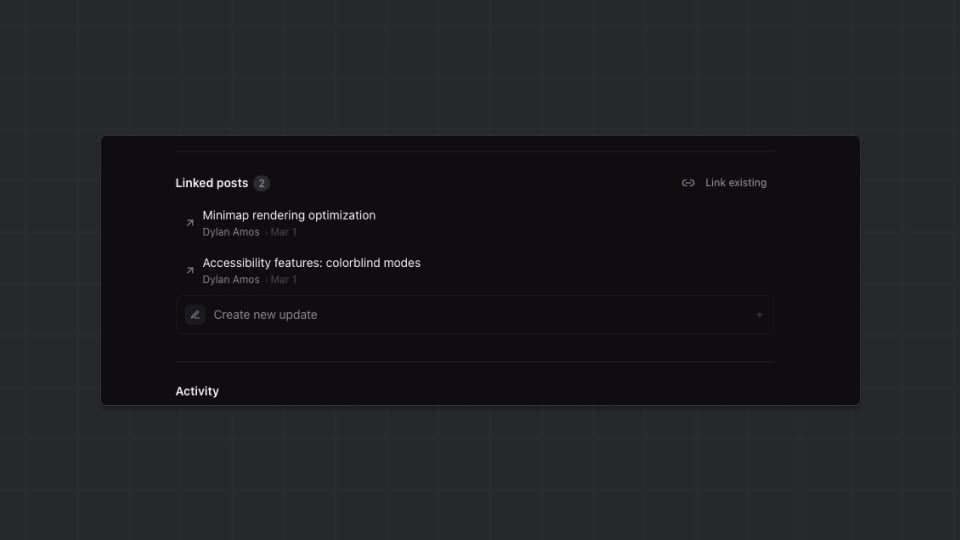Click the Link existing chain icon
960x540 pixels.
tap(688, 183)
